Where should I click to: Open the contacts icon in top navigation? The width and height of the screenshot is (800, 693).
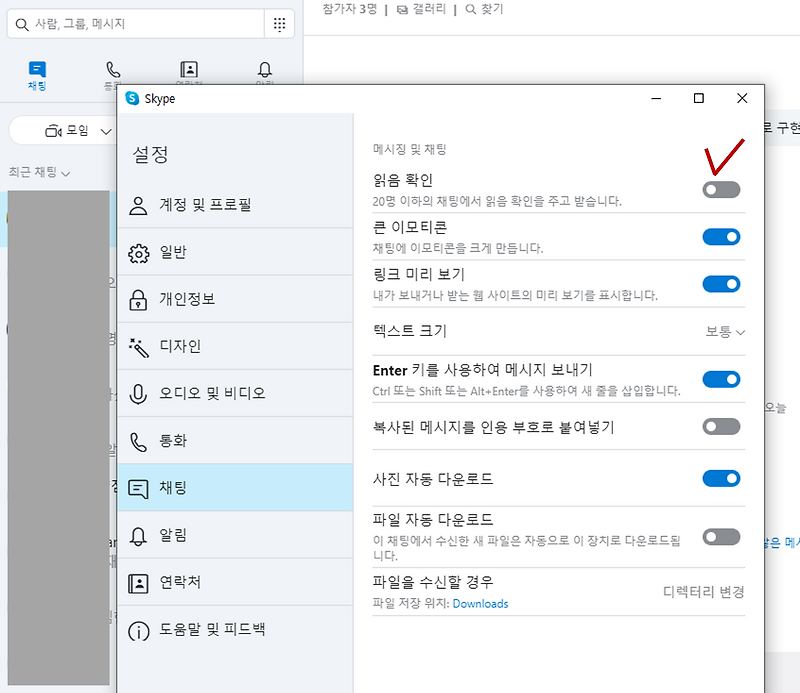tap(189, 69)
